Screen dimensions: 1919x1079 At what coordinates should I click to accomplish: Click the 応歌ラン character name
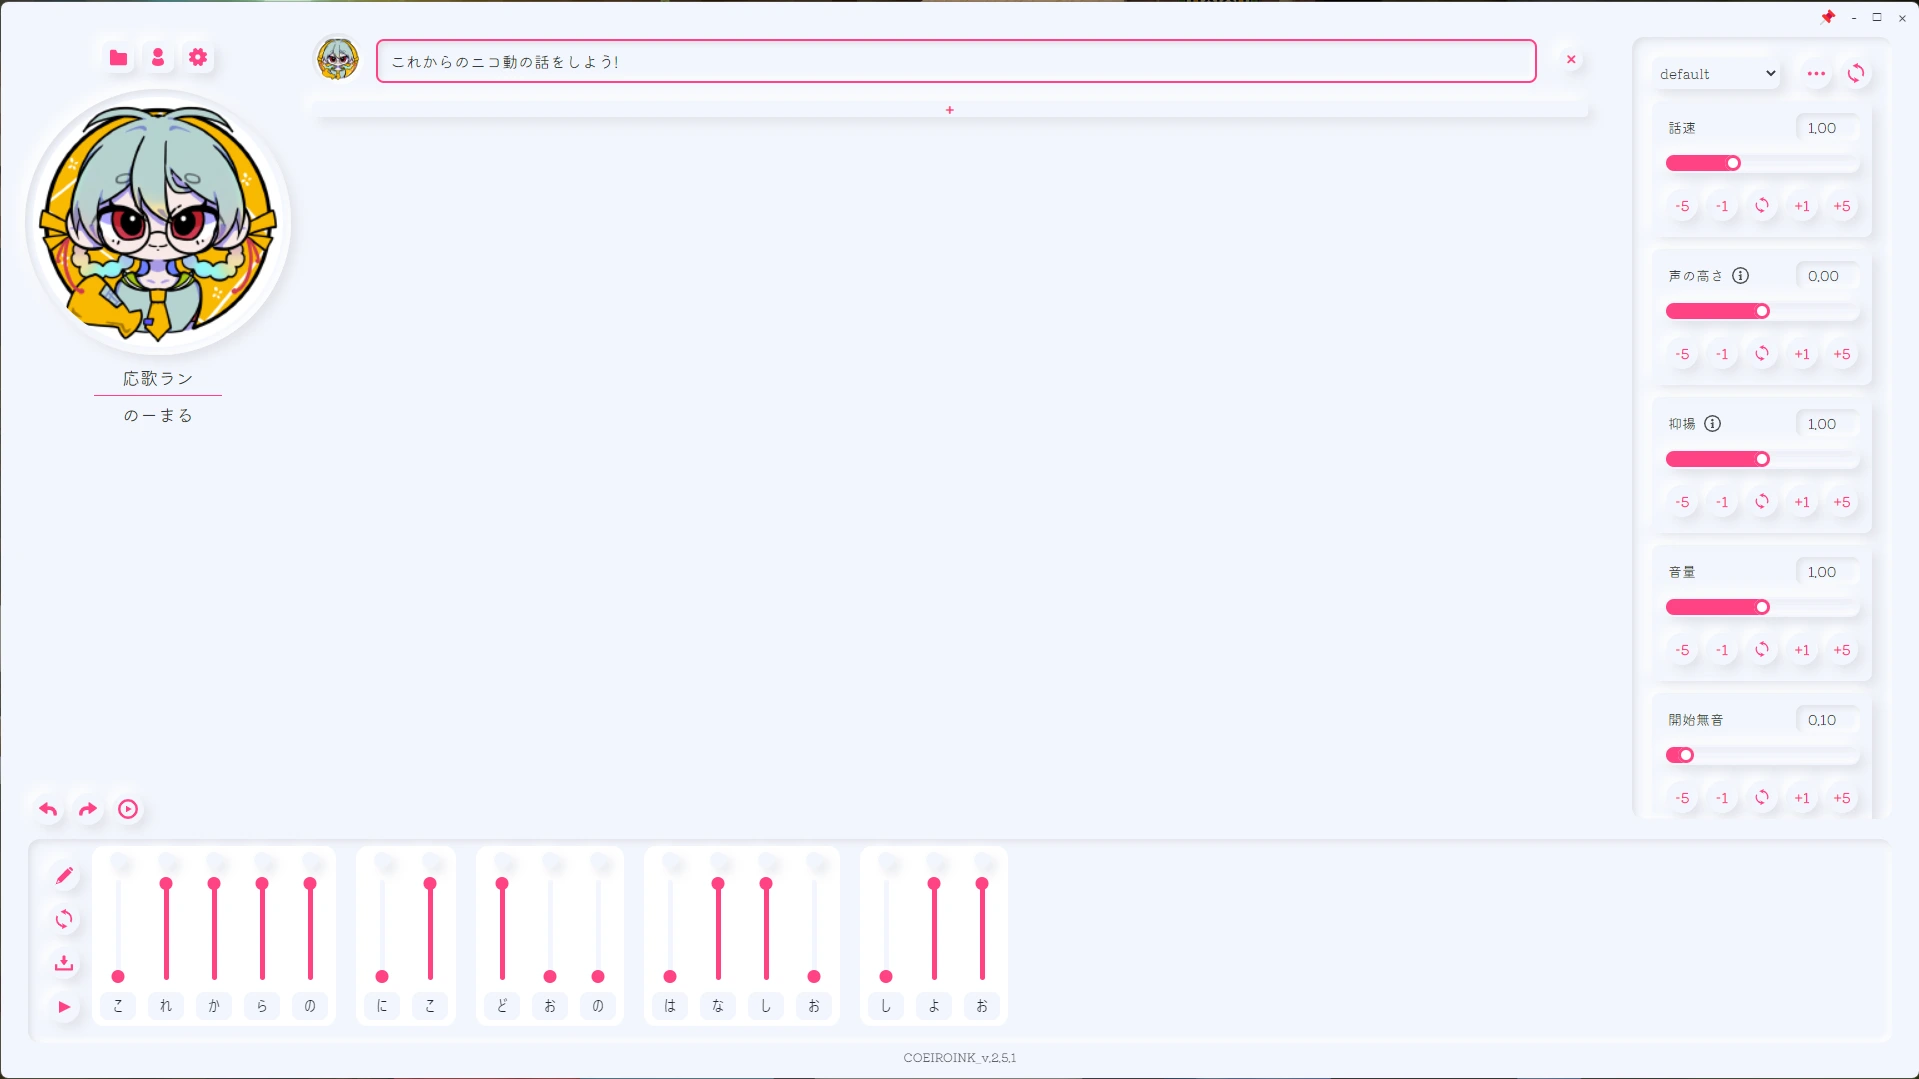(158, 379)
